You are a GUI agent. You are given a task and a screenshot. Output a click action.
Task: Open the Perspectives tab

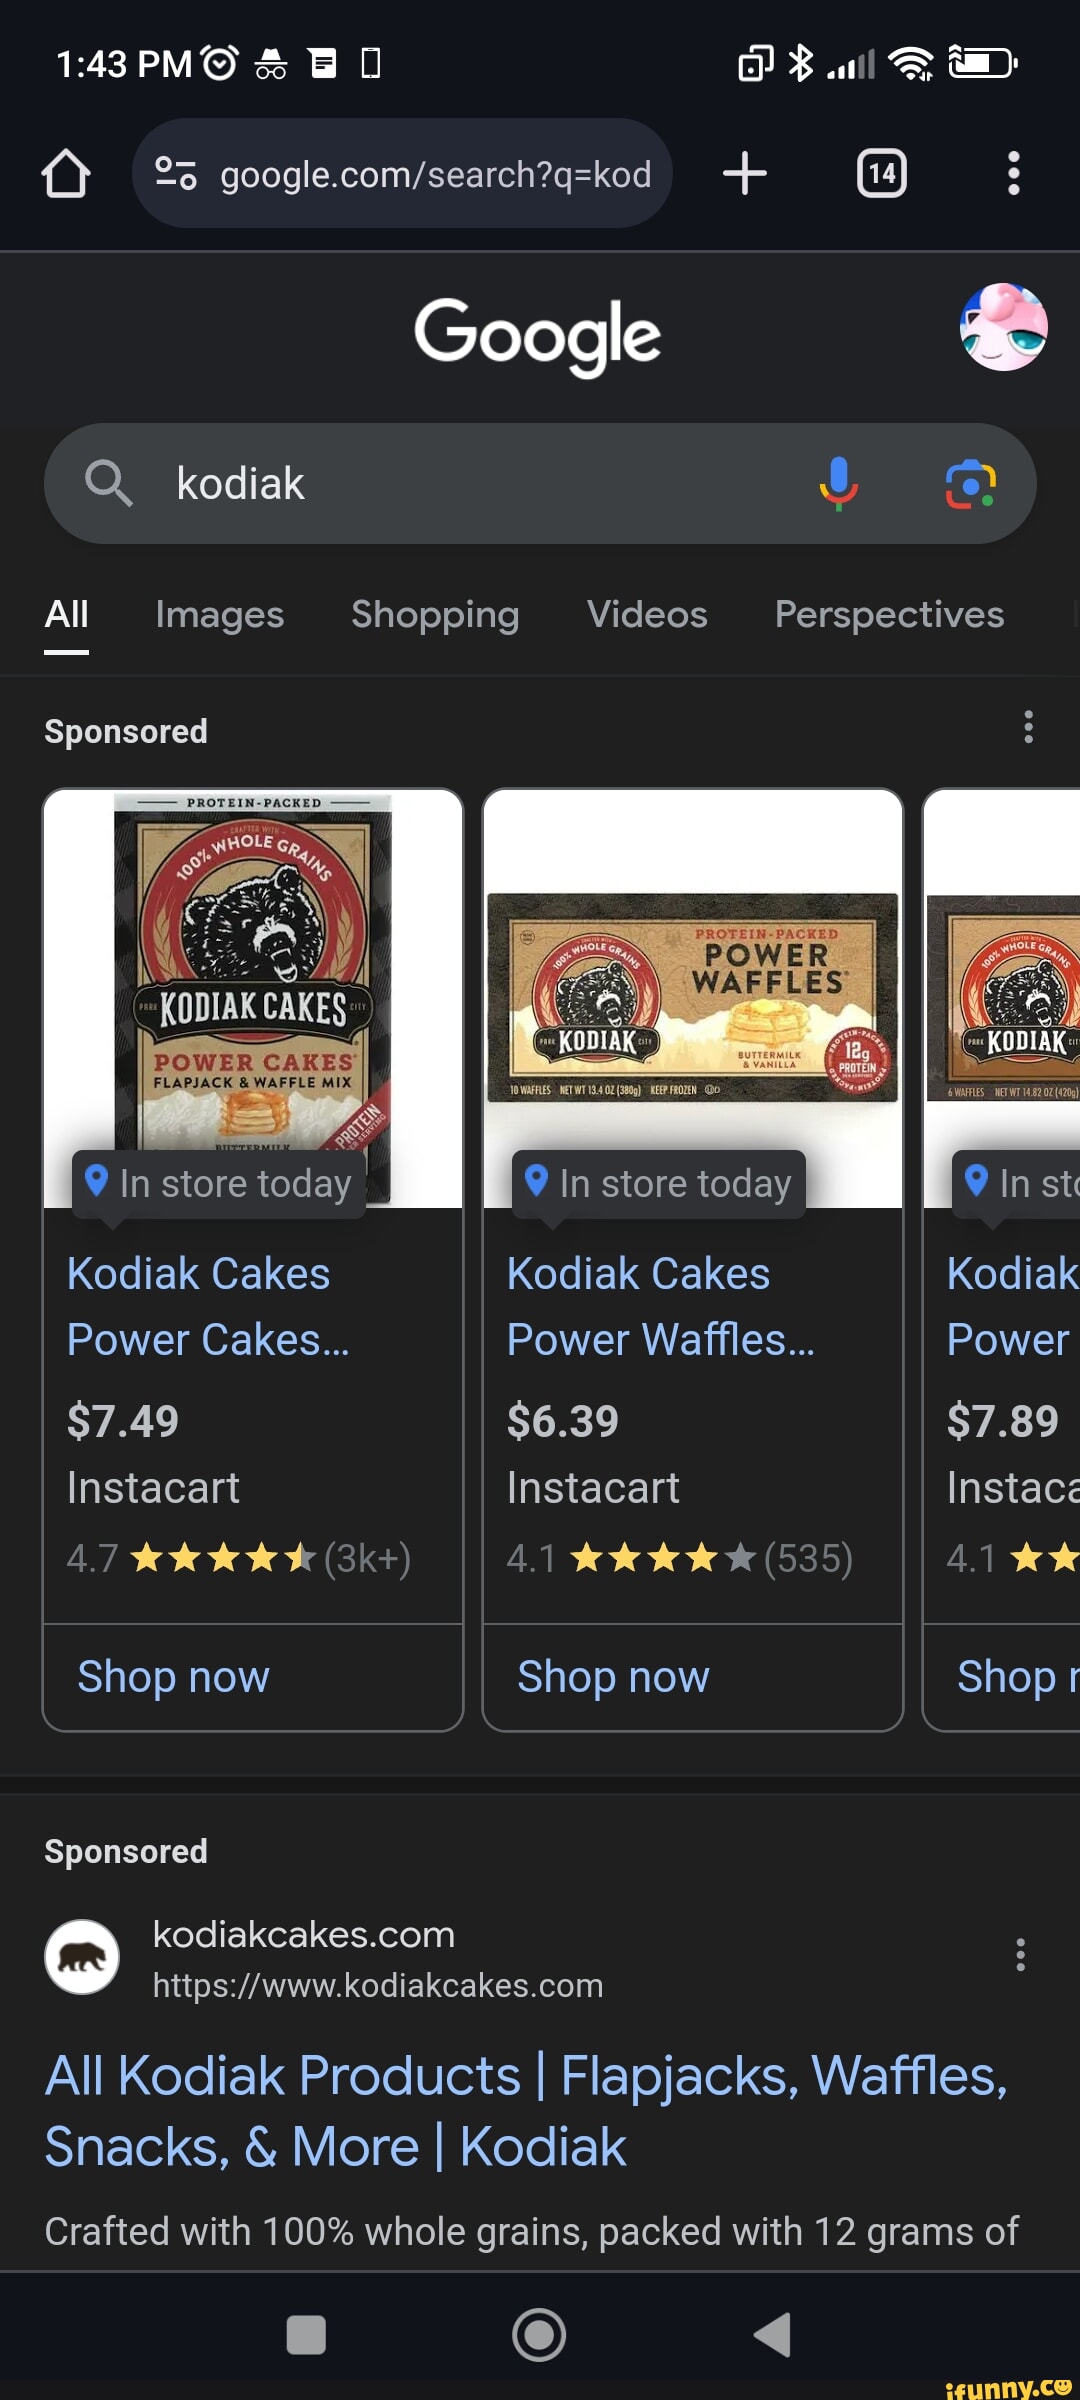(x=889, y=614)
